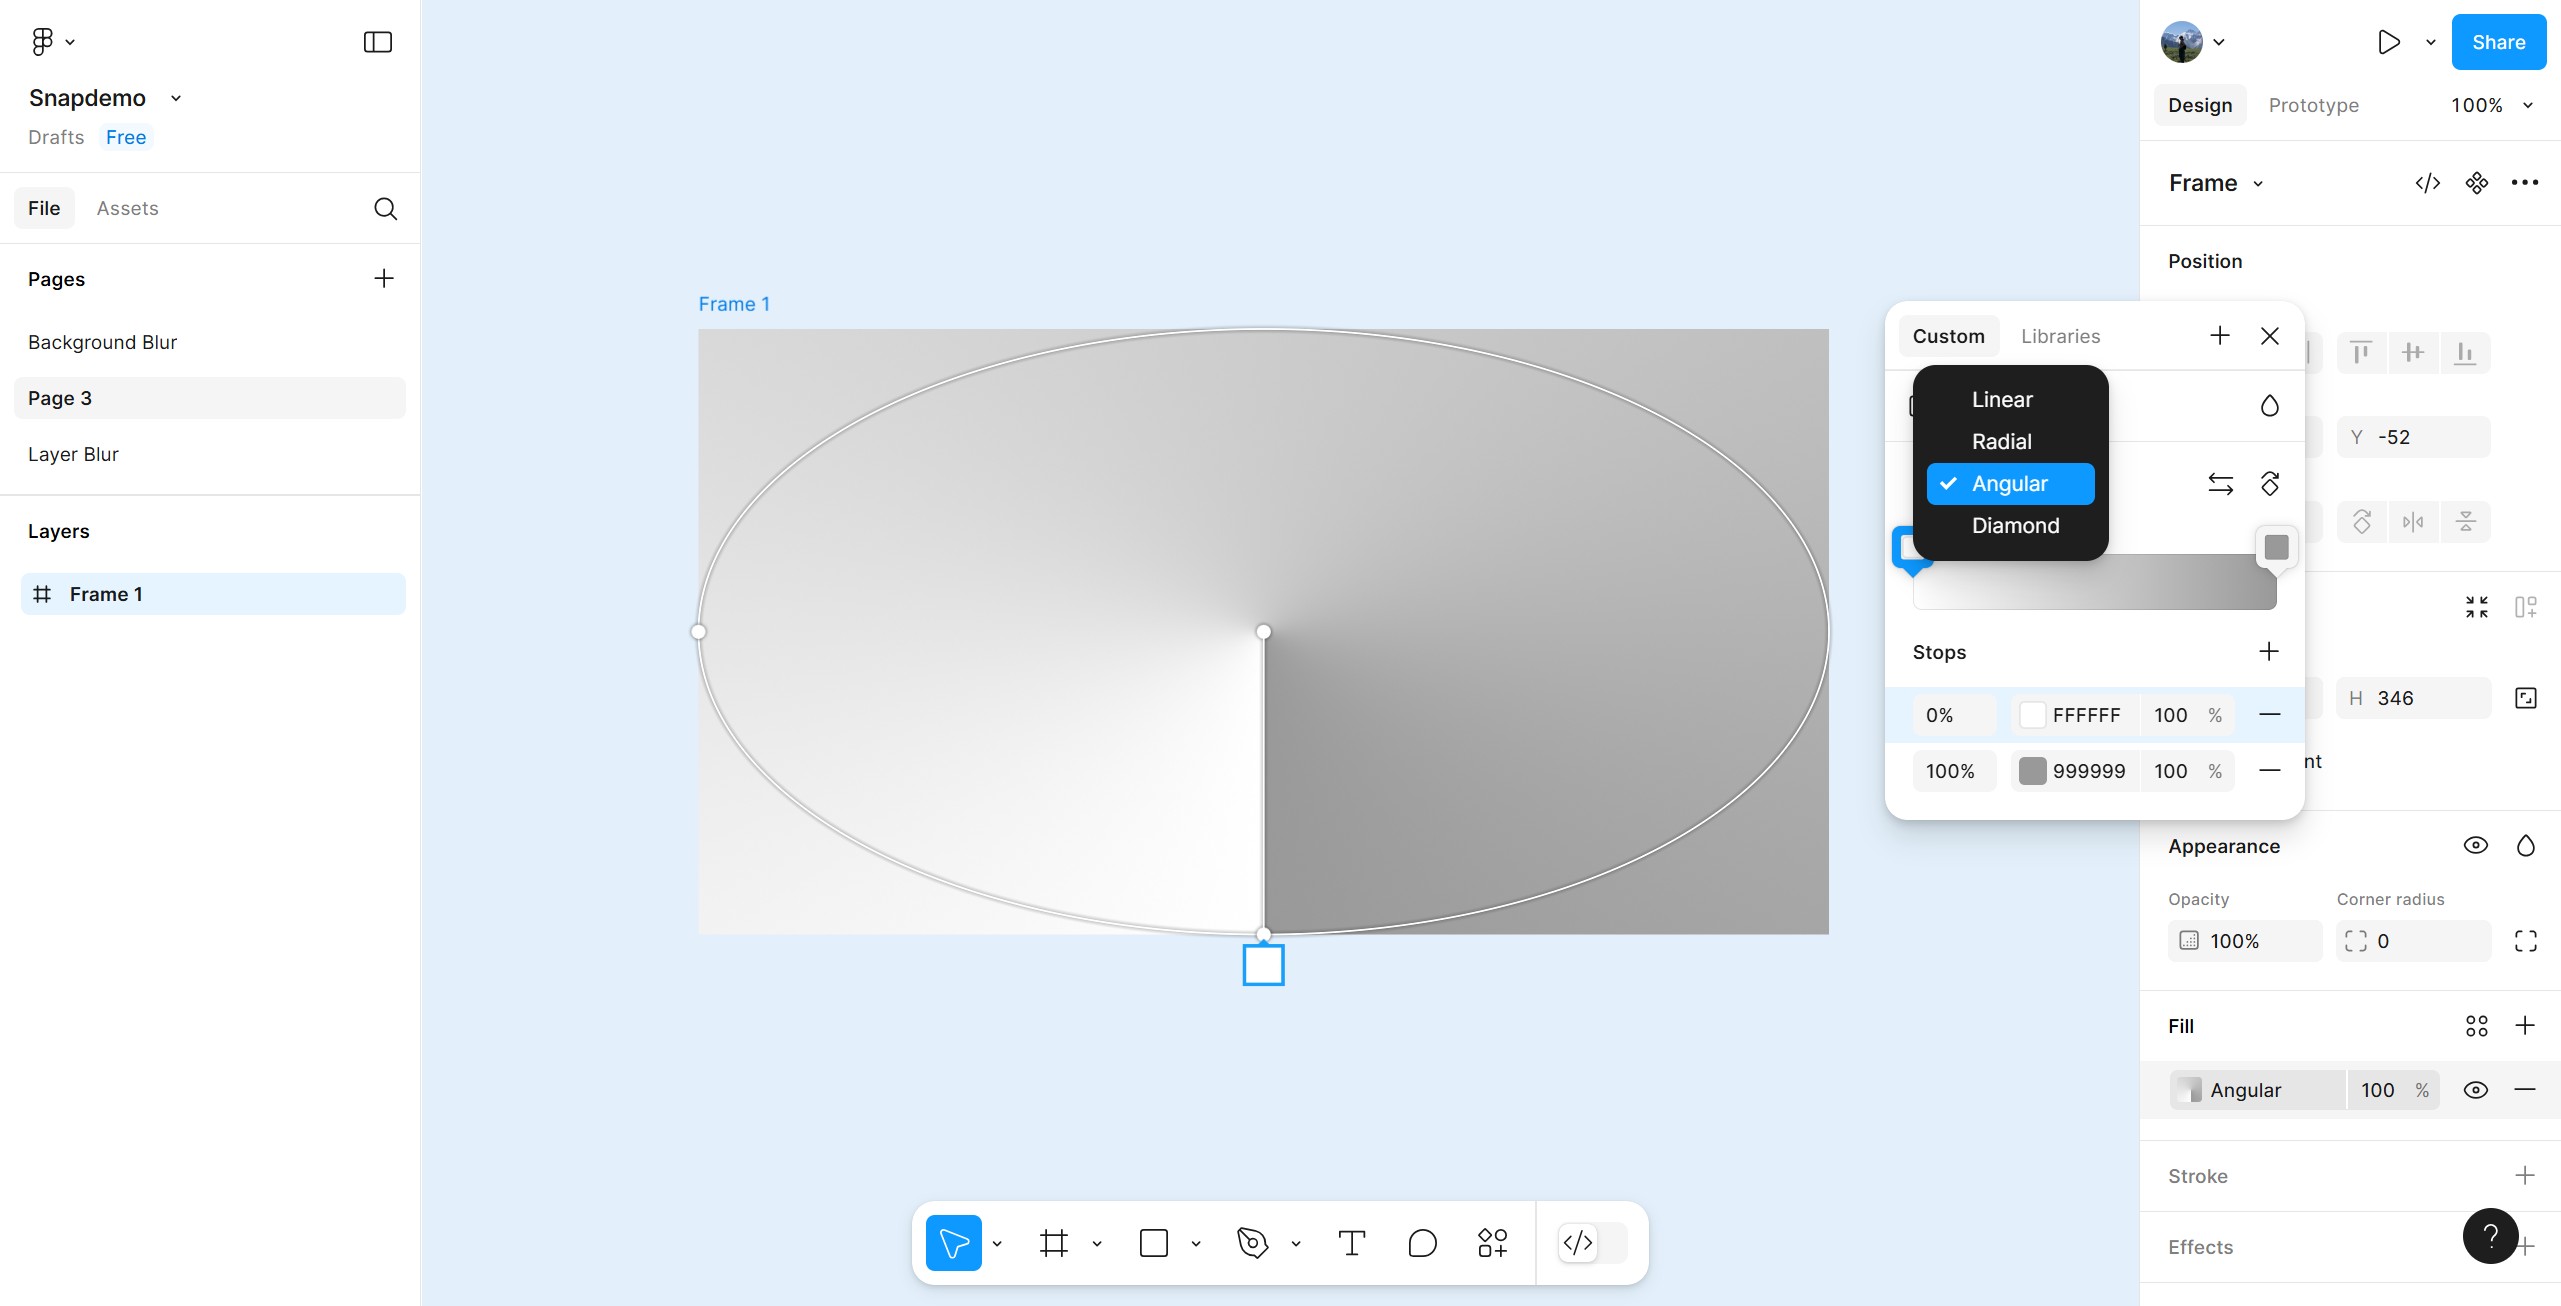Remove the 999999 gradient stop
The height and width of the screenshot is (1306, 2561).
2270,770
